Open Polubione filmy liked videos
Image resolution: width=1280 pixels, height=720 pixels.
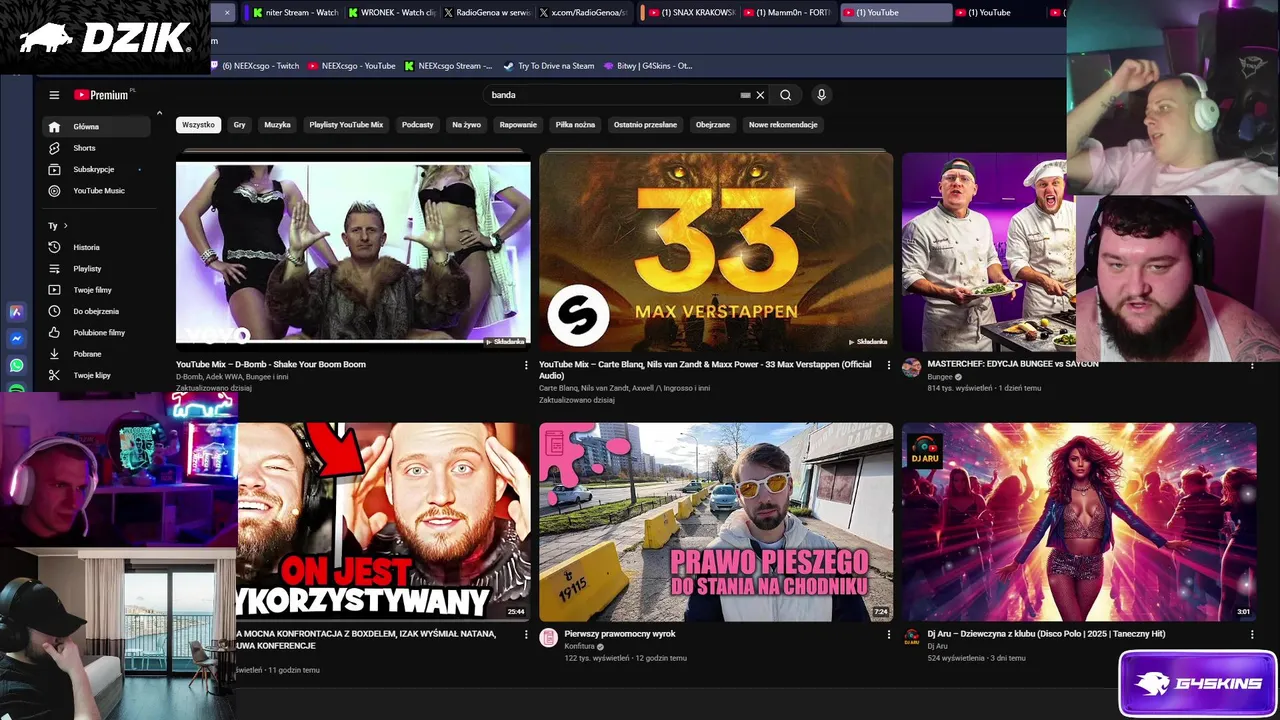tap(98, 332)
